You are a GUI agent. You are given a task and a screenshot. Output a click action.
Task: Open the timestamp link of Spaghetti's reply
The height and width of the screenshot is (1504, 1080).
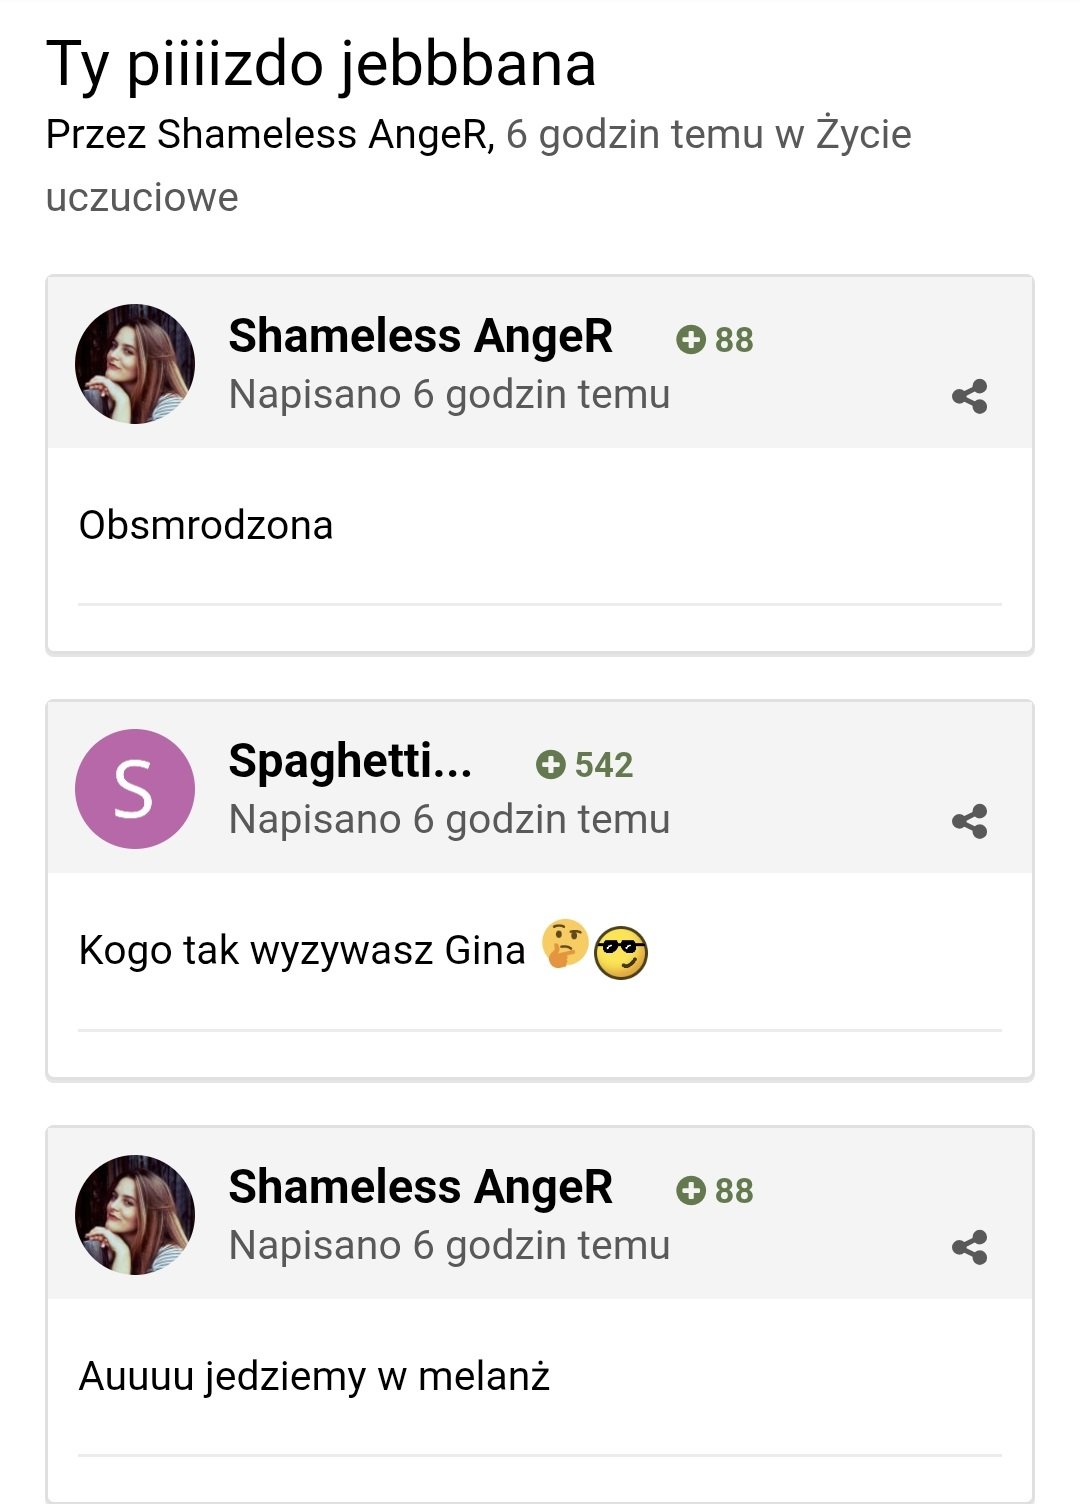click(x=449, y=820)
